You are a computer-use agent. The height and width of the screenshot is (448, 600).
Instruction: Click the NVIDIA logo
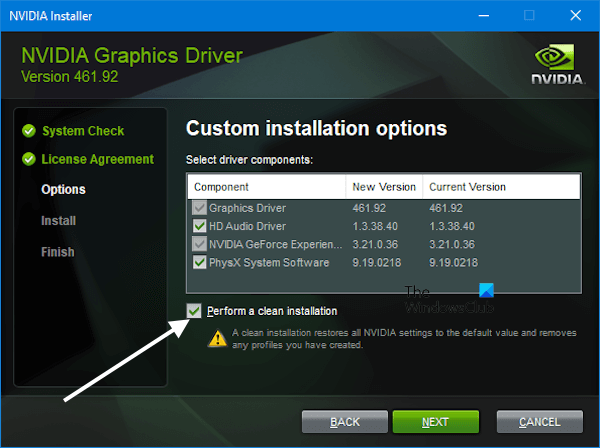557,64
